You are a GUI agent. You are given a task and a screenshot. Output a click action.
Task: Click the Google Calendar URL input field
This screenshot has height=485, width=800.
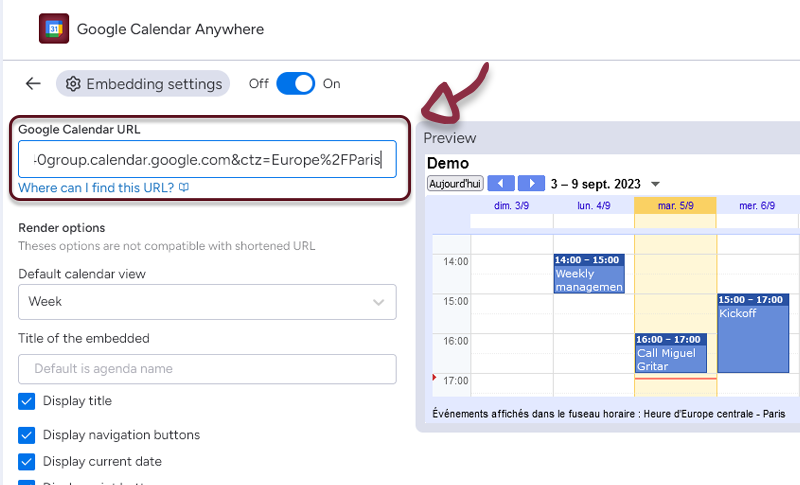click(x=207, y=159)
